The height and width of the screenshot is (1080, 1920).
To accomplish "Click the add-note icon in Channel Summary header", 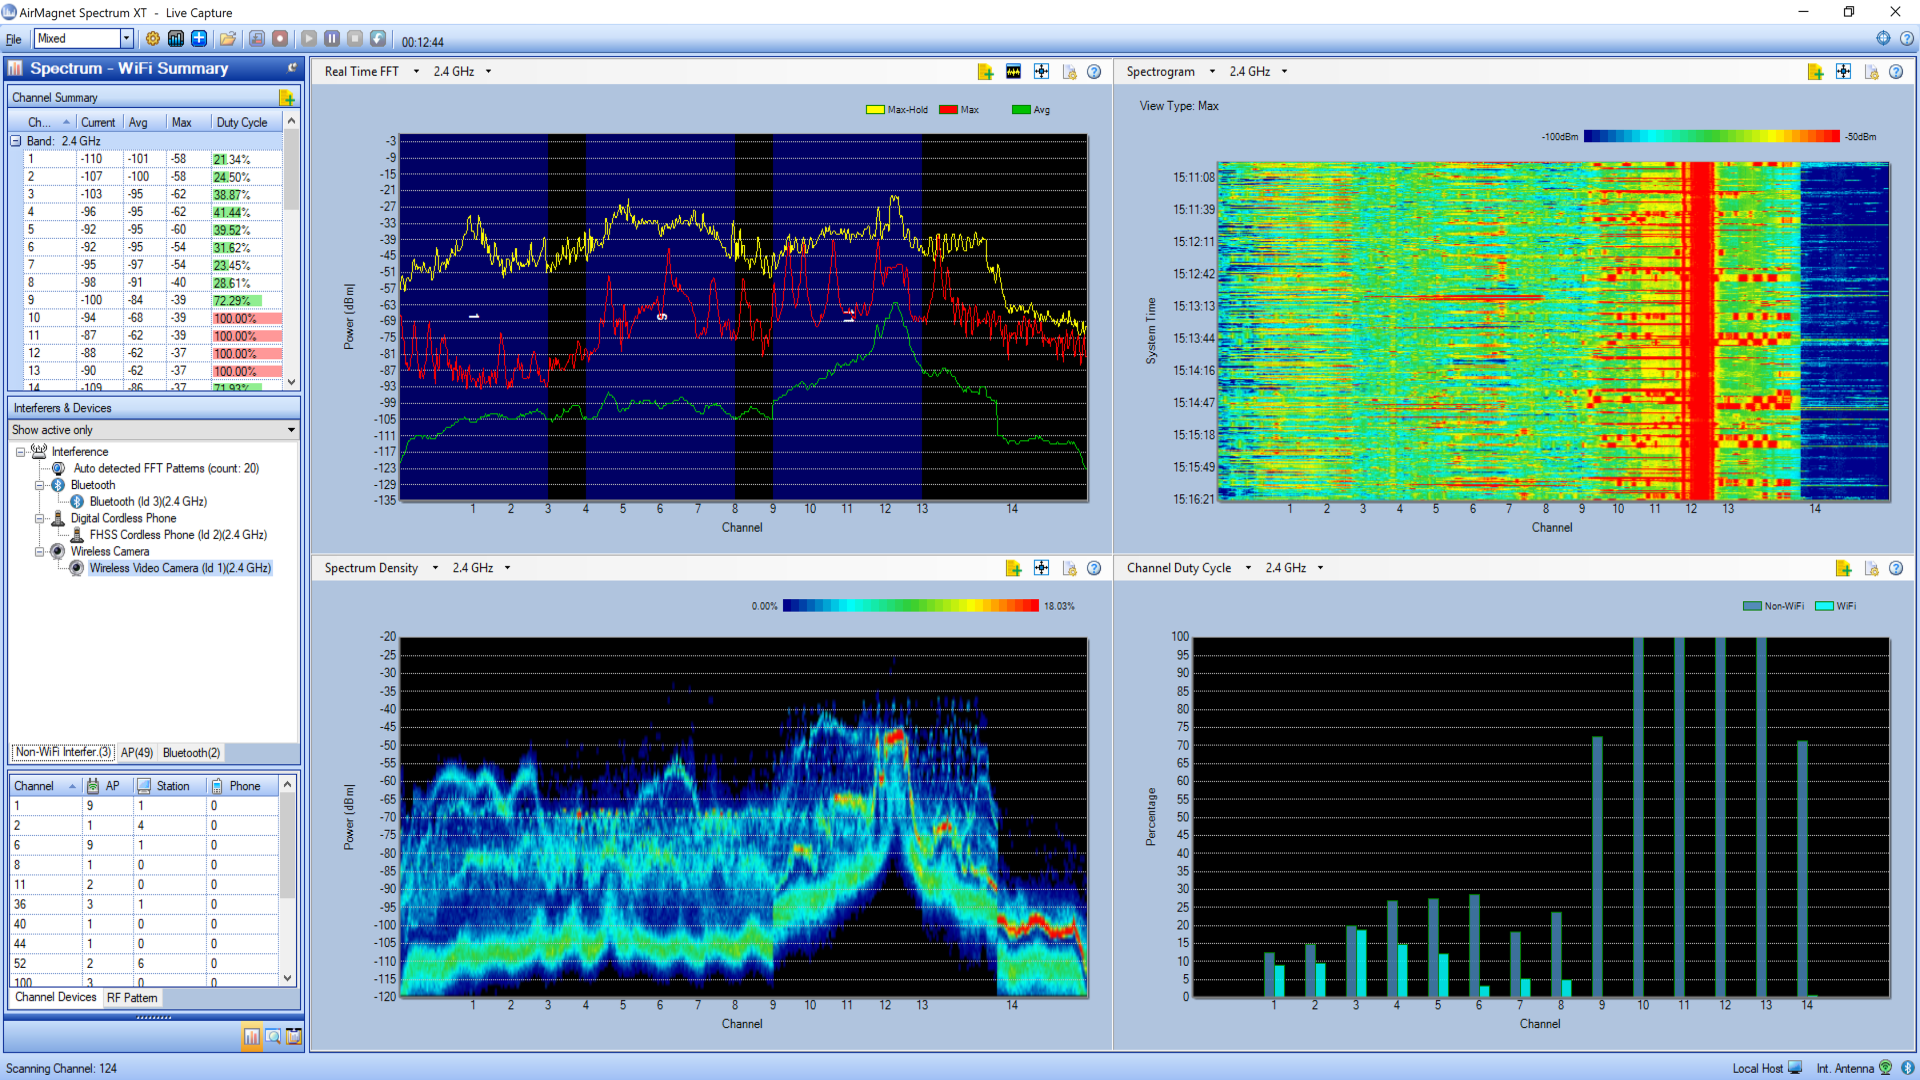I will pyautogui.click(x=287, y=97).
